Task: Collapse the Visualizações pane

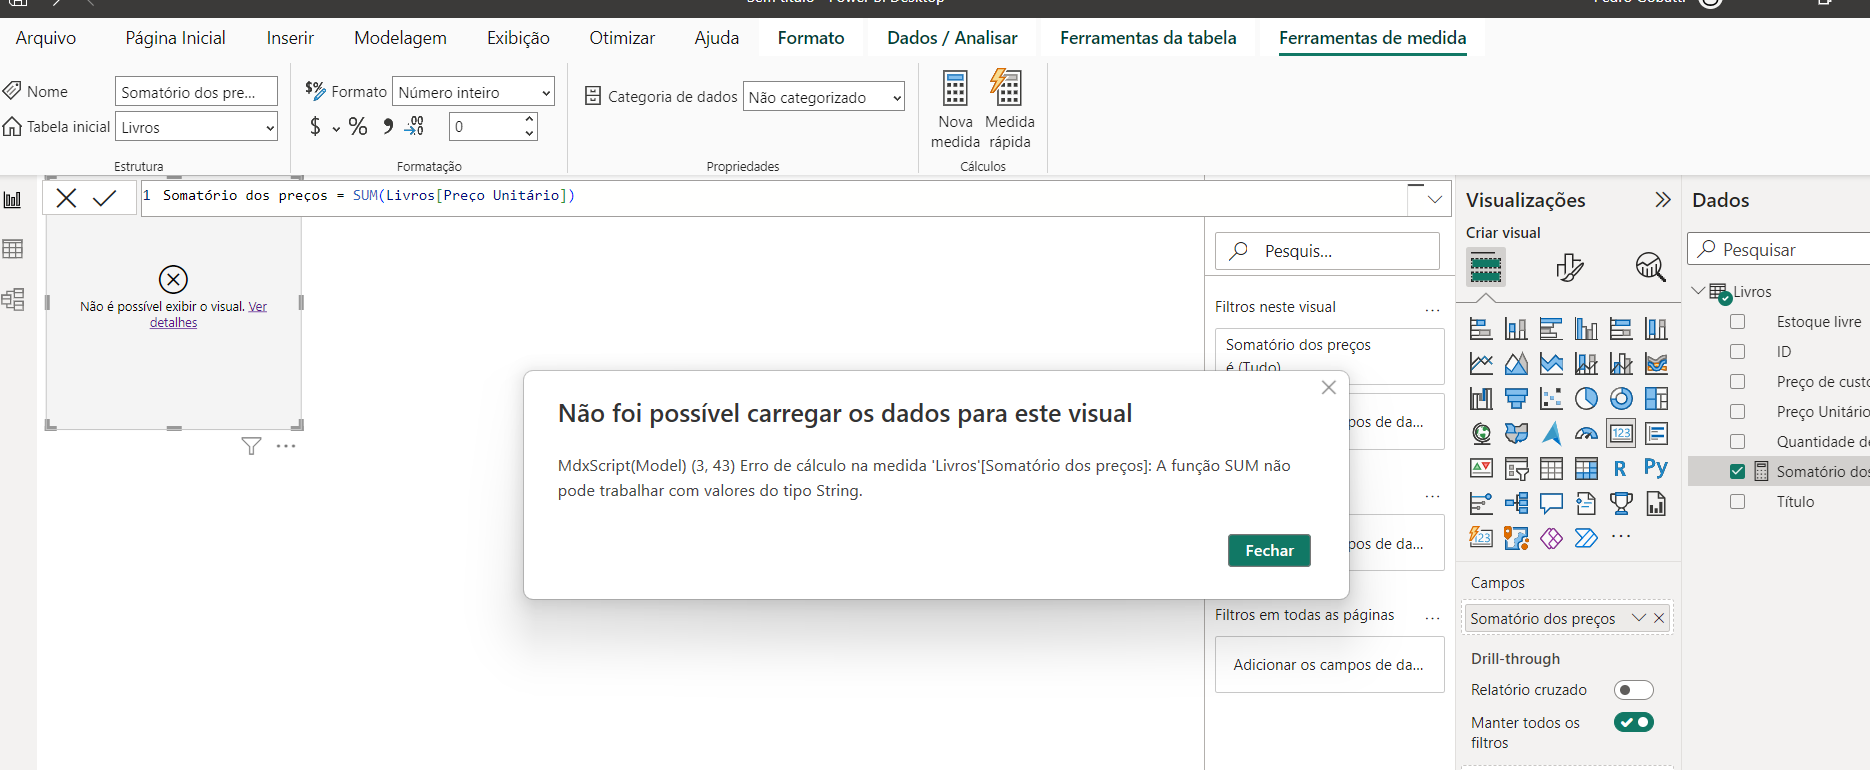Action: coord(1663,200)
